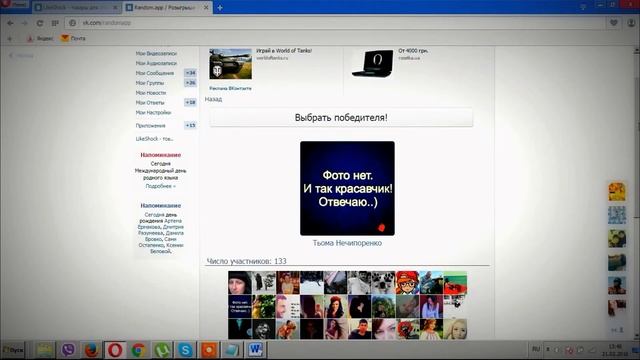Open the Играй в World of Tanks! link
640x360 pixels.
pos(284,51)
